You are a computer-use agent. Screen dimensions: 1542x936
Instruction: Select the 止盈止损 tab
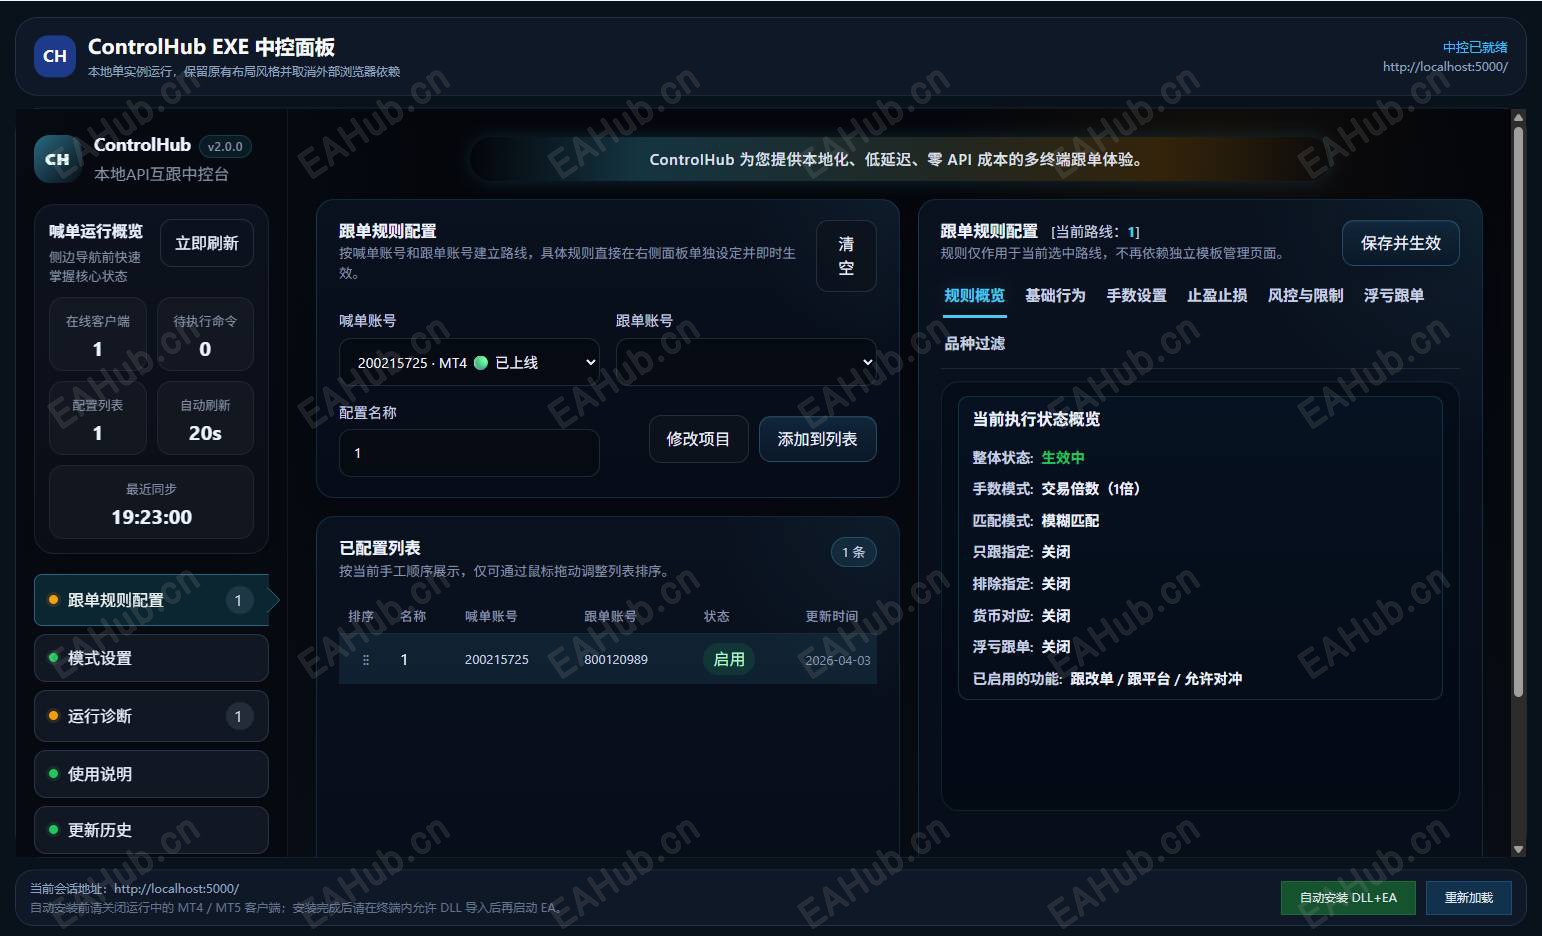(x=1217, y=295)
